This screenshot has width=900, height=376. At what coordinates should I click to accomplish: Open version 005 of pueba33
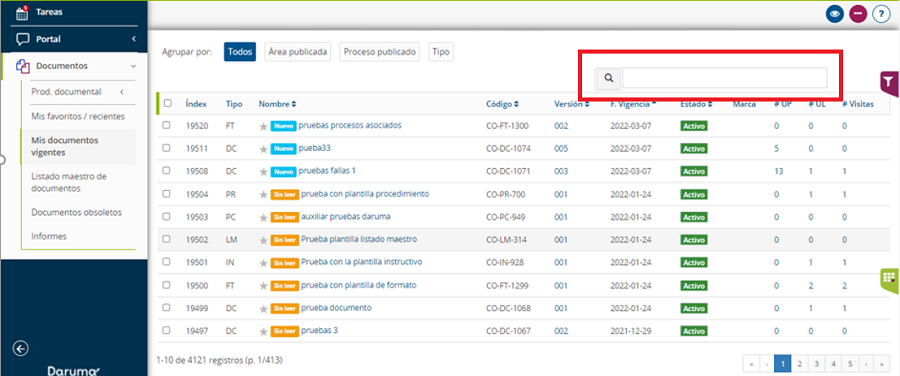click(x=561, y=149)
